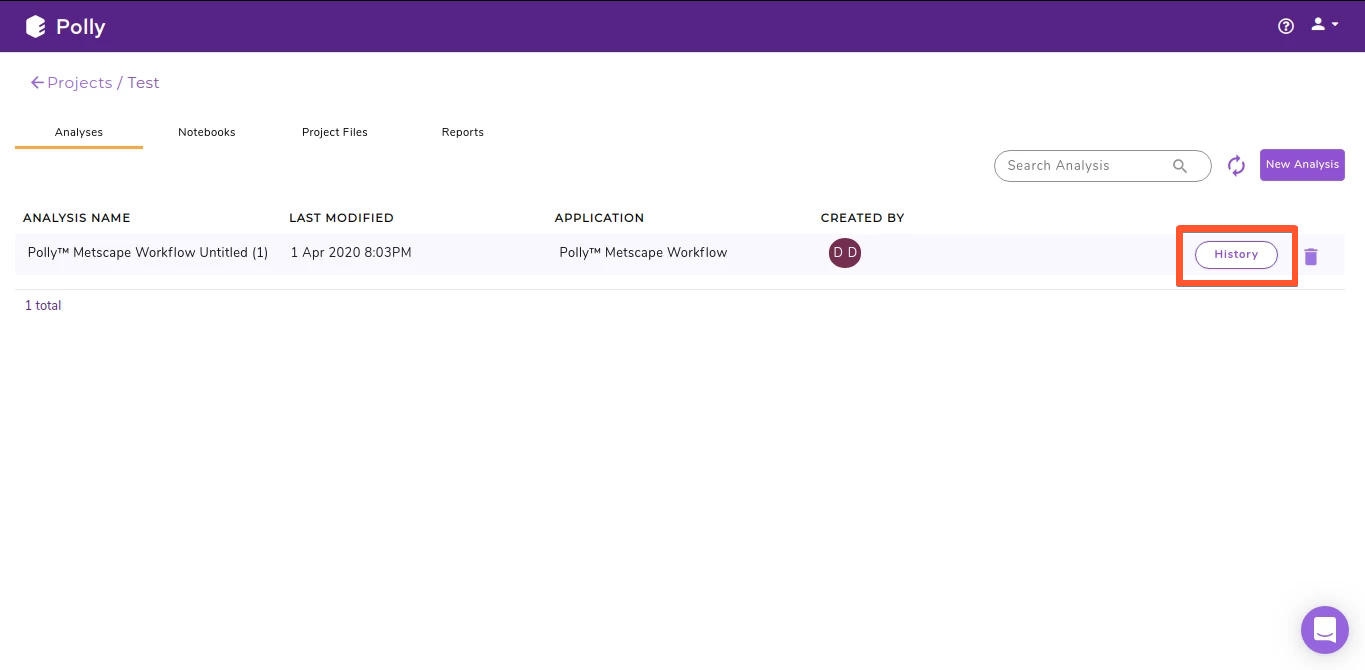Select the Analyses tab
The height and width of the screenshot is (670, 1365).
78,131
